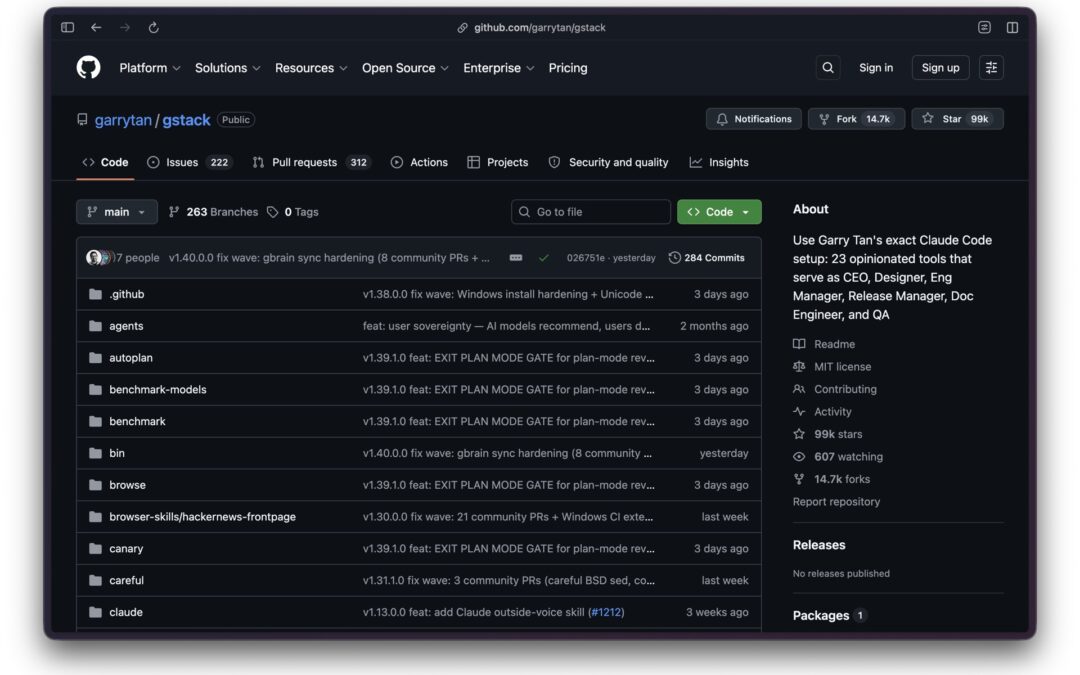1080x675 pixels.
Task: Open the autoplan folder
Action: point(131,358)
